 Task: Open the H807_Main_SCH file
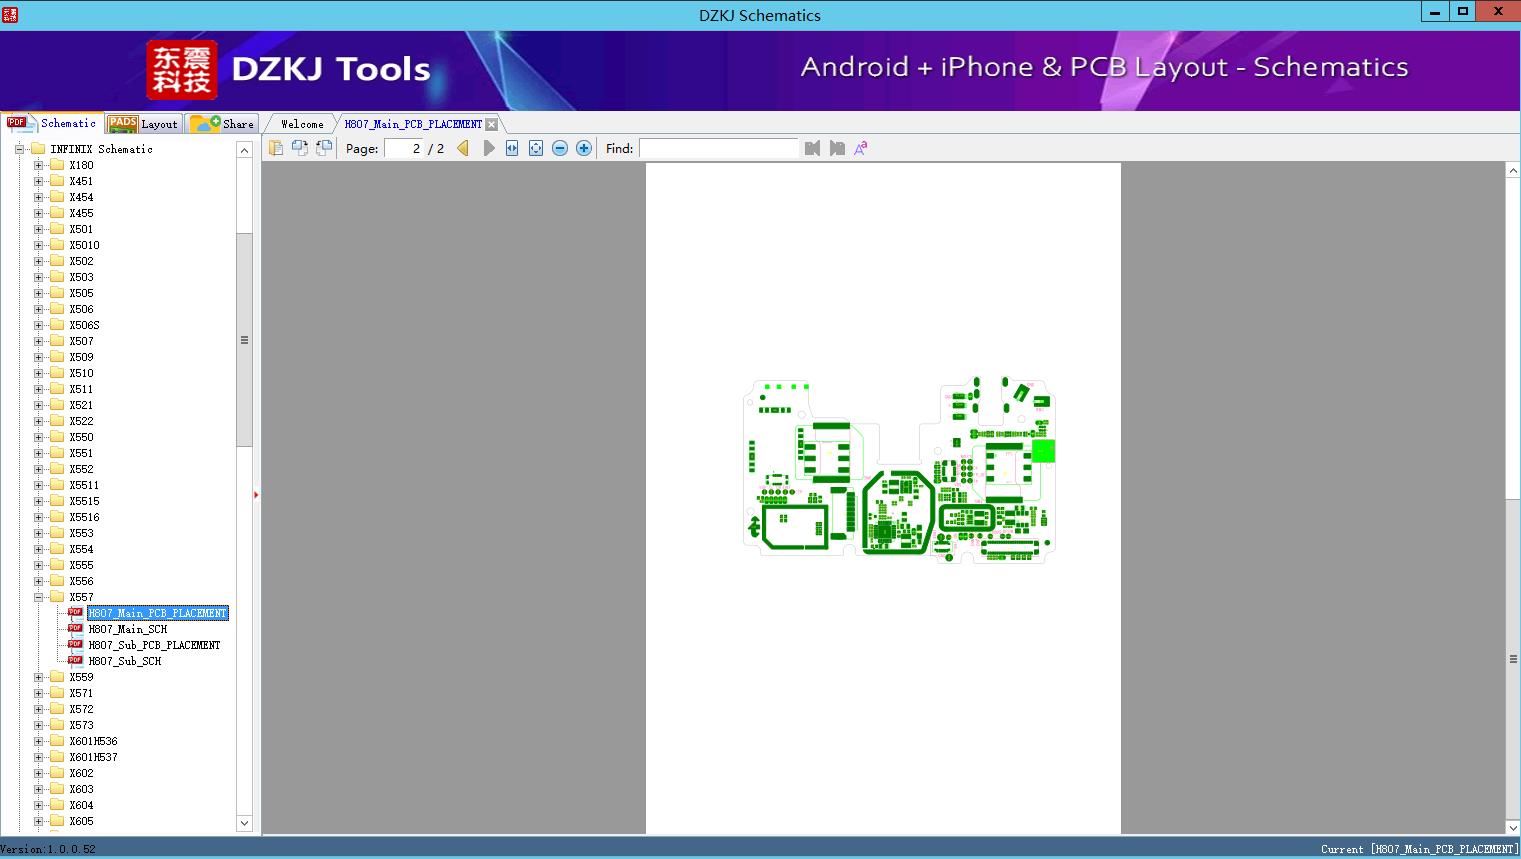(x=127, y=629)
